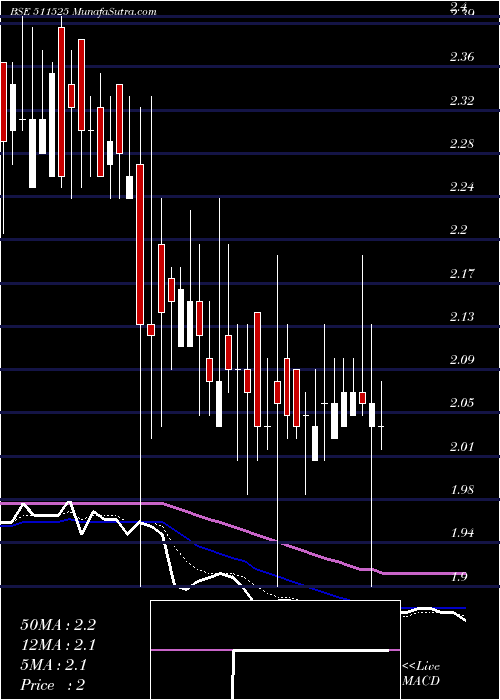This screenshot has width=500, height=700.
Task: Click the 1.9 price axis label
Action: [460, 578]
